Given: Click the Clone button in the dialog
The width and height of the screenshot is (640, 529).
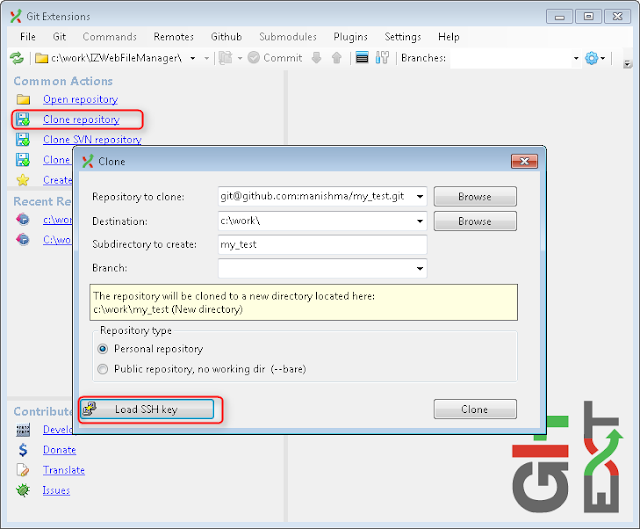Looking at the screenshot, I should tap(475, 409).
